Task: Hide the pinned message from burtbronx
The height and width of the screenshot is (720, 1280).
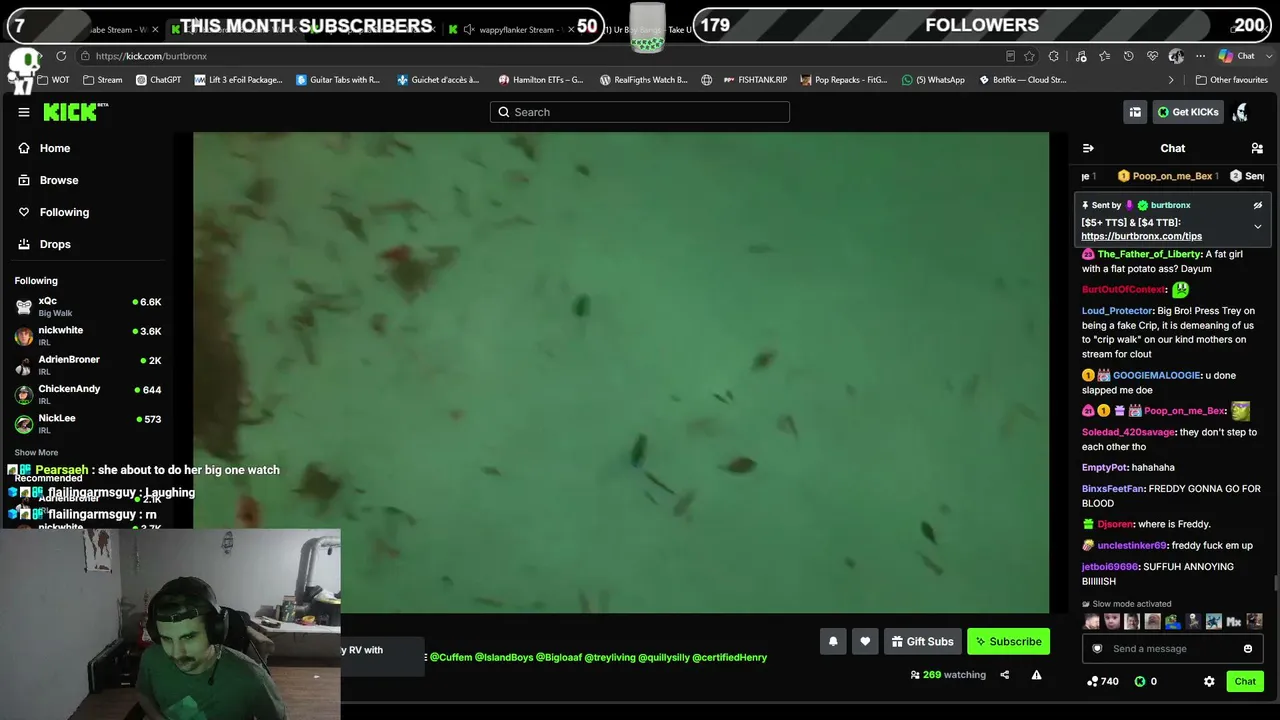Action: (1258, 205)
